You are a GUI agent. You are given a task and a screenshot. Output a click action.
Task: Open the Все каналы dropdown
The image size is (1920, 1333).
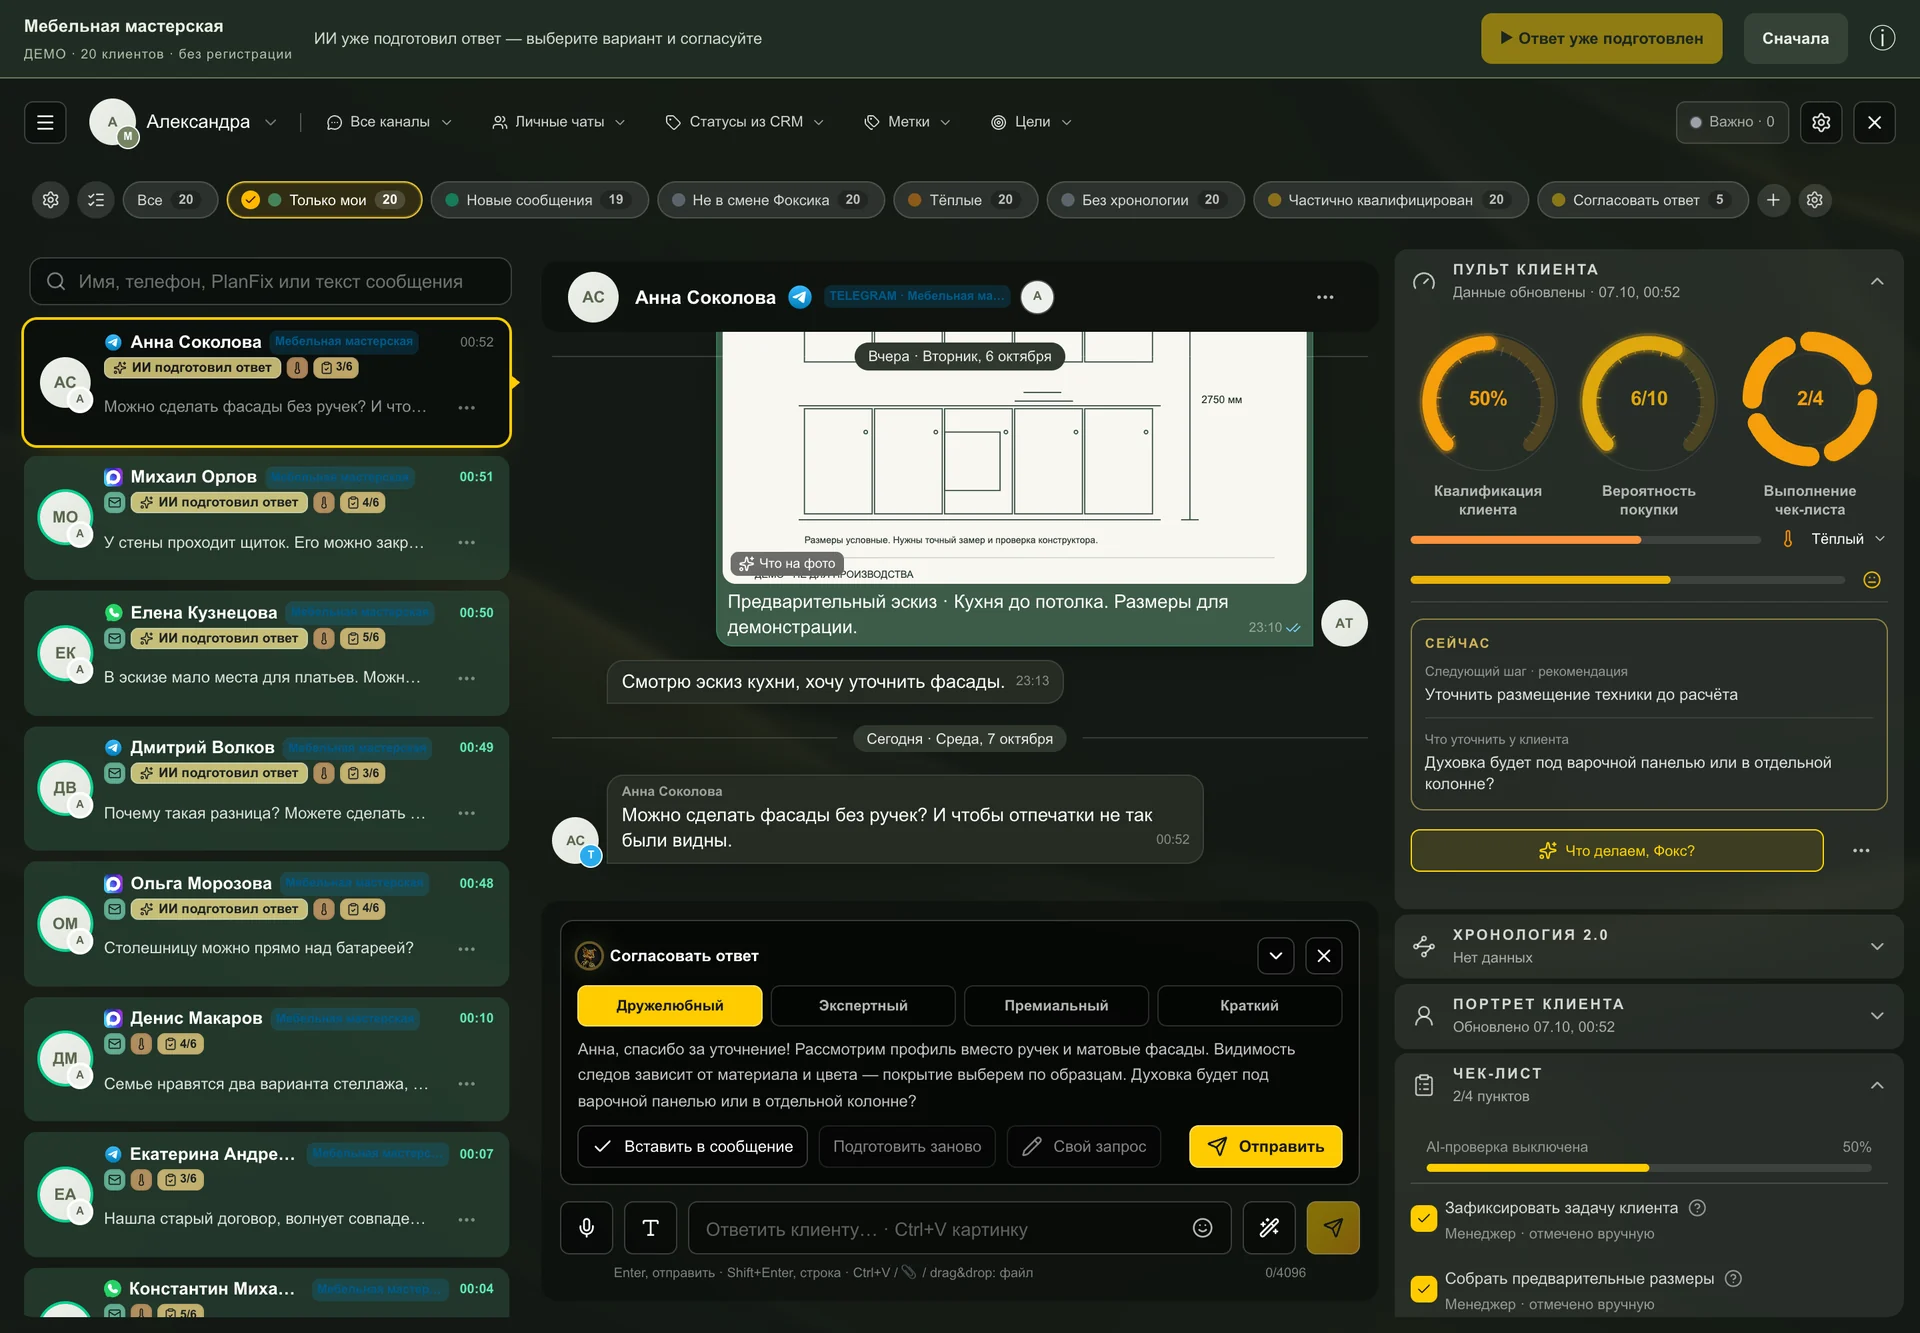(390, 122)
